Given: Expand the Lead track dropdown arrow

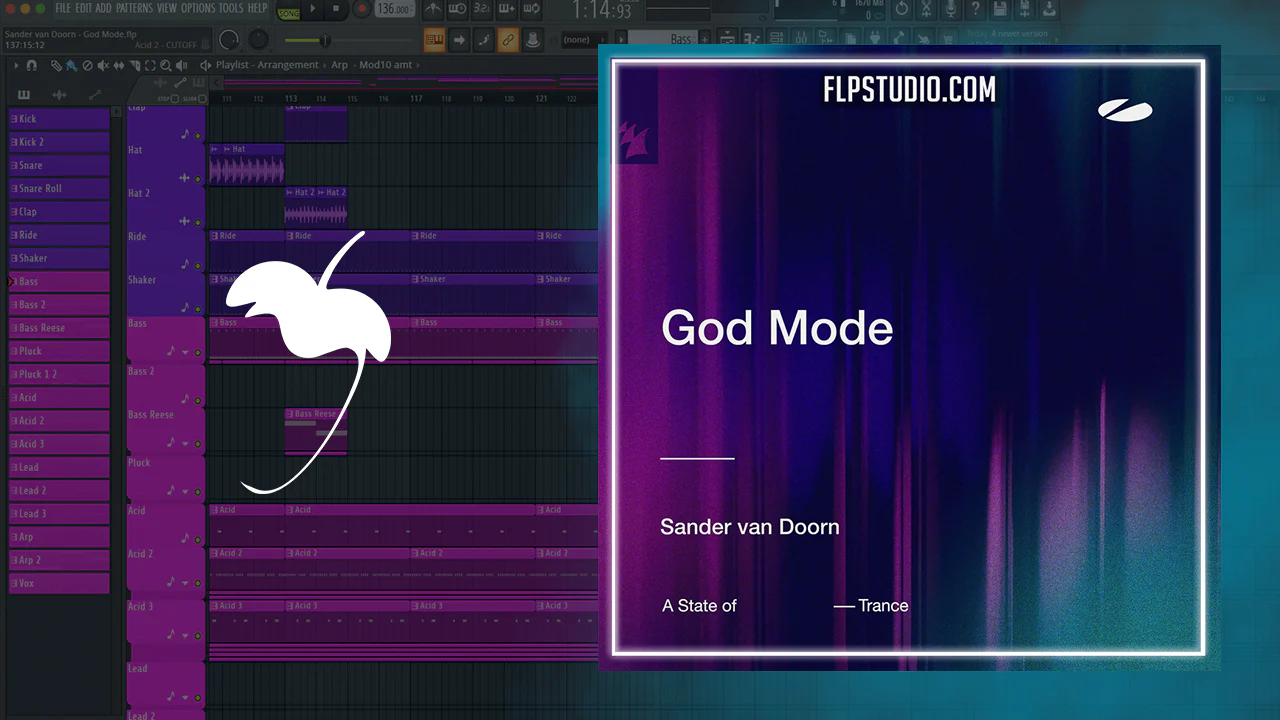Looking at the screenshot, I should click(x=185, y=697).
